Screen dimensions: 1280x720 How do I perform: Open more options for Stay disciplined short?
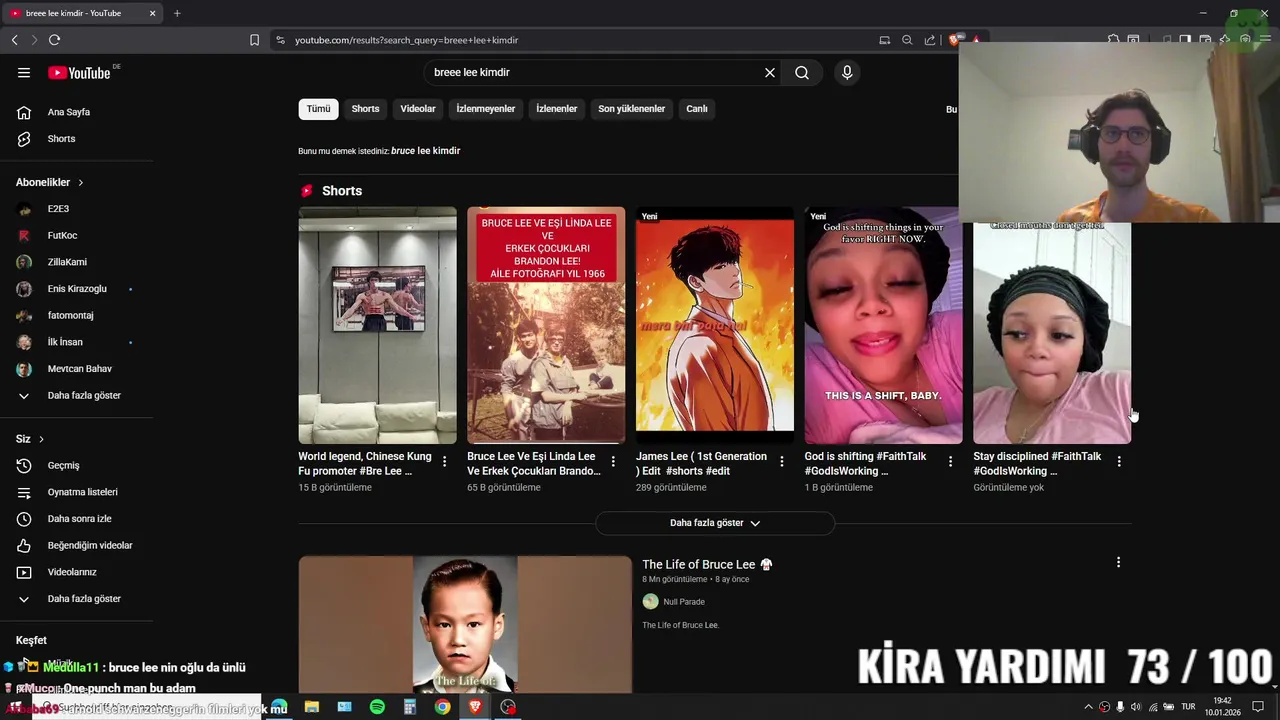[1119, 461]
